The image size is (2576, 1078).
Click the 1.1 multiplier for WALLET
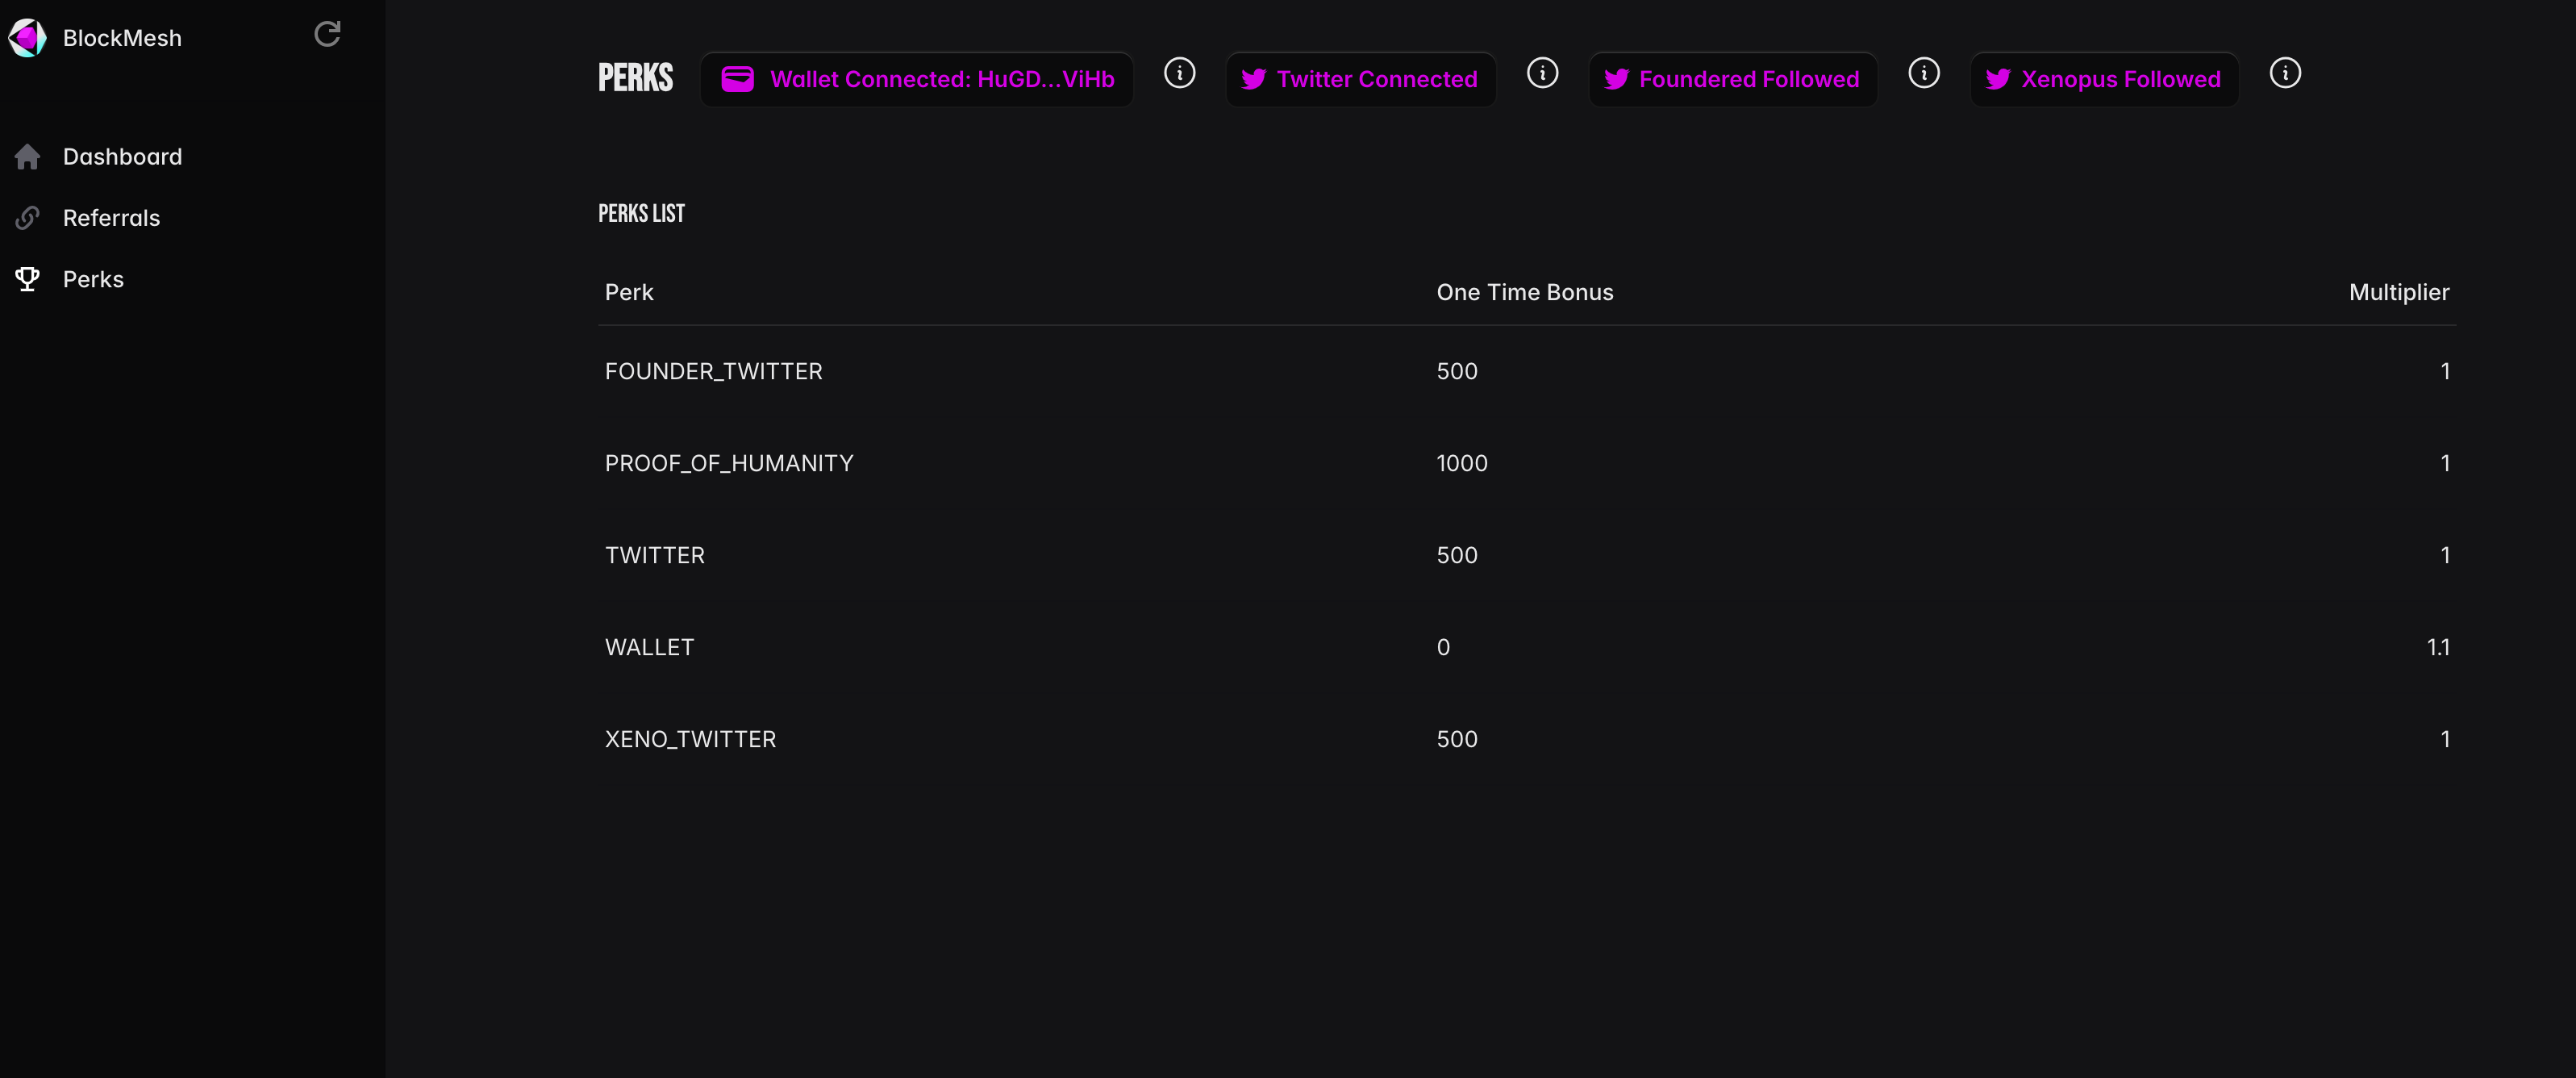2438,647
